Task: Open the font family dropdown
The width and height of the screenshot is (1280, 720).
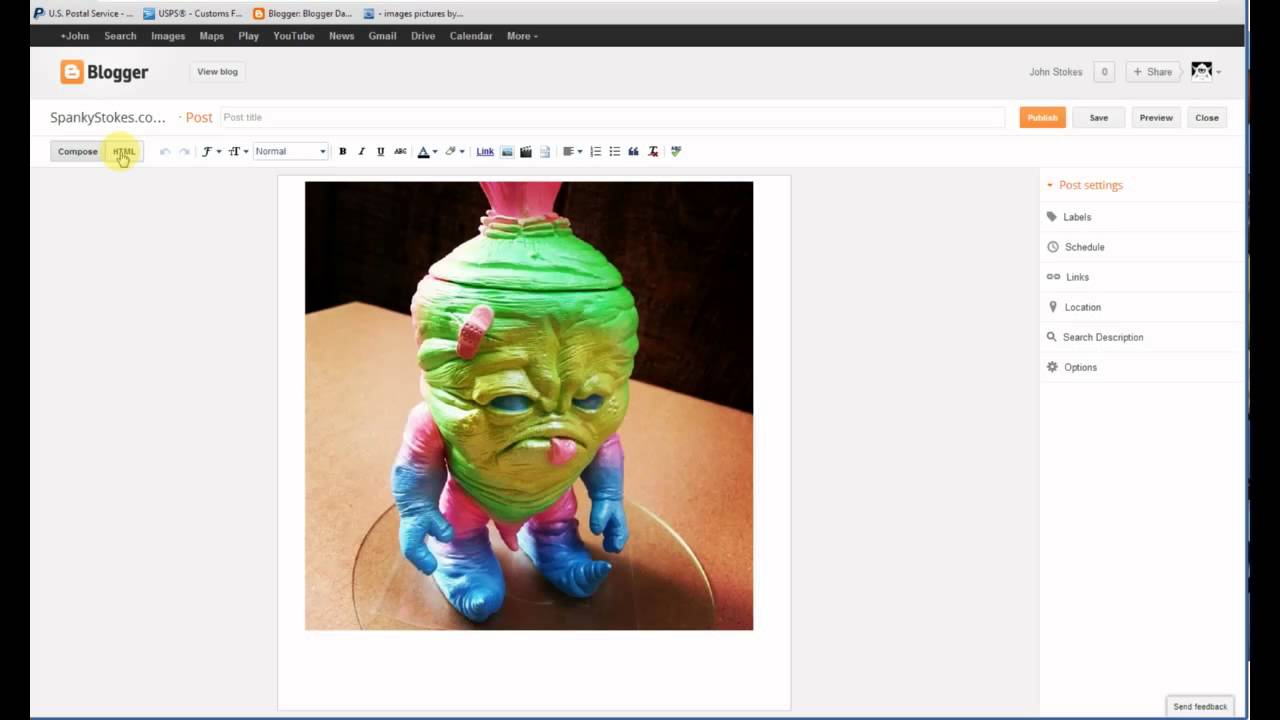Action: coord(211,152)
